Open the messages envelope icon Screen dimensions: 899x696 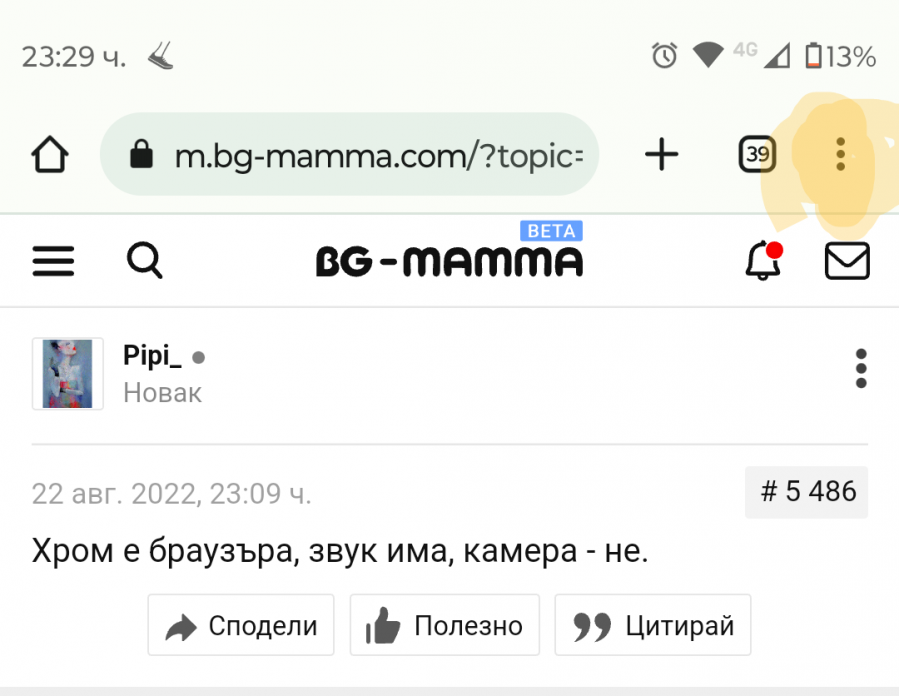point(846,261)
